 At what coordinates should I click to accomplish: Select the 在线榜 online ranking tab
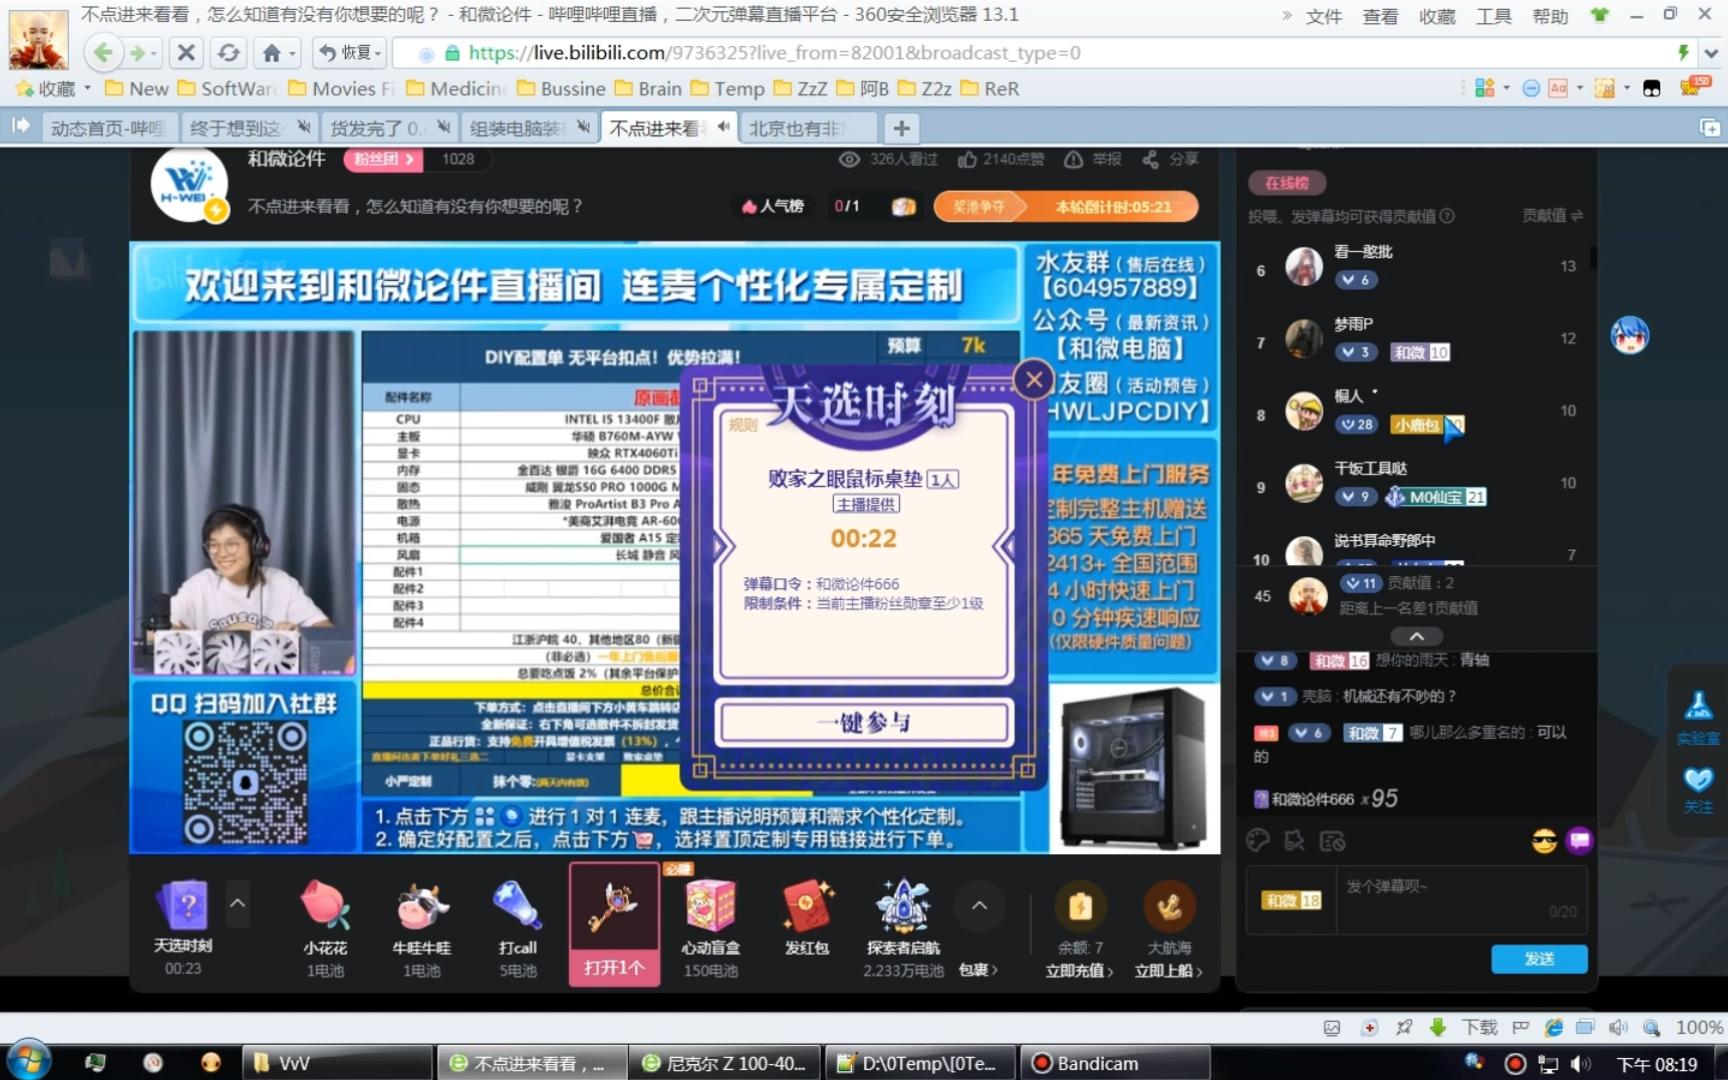click(1286, 183)
